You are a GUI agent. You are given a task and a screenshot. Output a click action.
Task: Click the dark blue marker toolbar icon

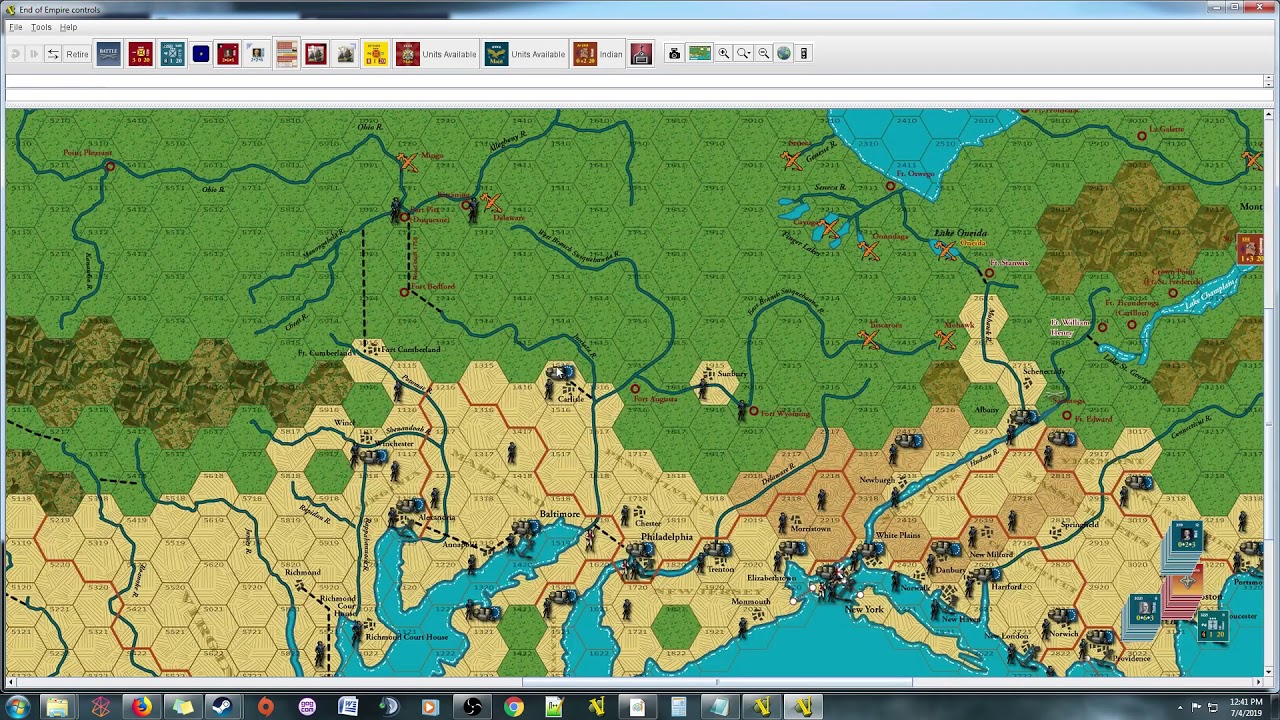pyautogui.click(x=201, y=54)
